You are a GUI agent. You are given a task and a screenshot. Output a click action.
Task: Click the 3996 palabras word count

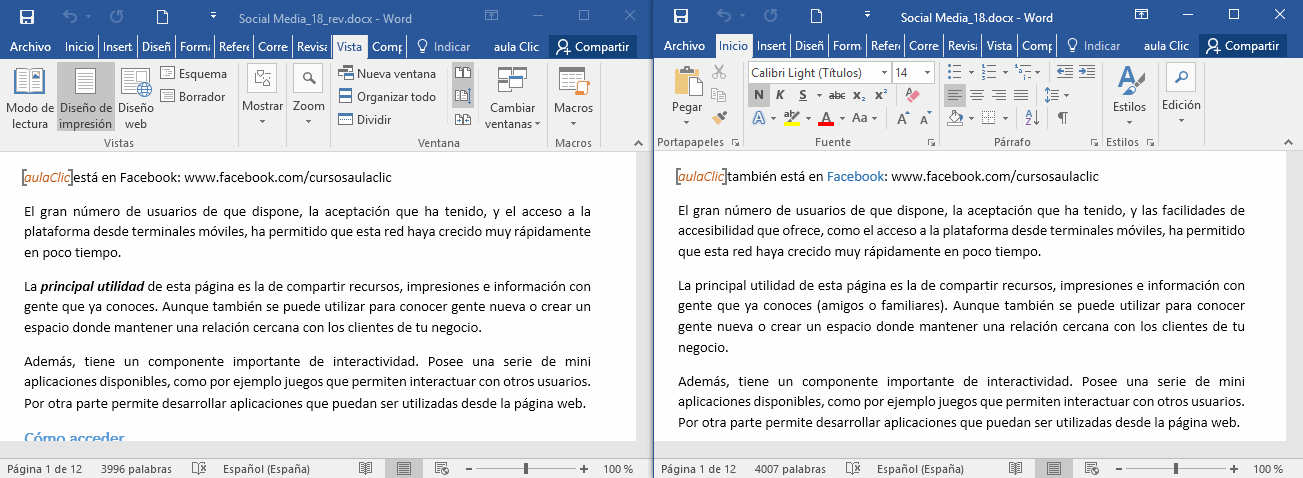tap(136, 469)
